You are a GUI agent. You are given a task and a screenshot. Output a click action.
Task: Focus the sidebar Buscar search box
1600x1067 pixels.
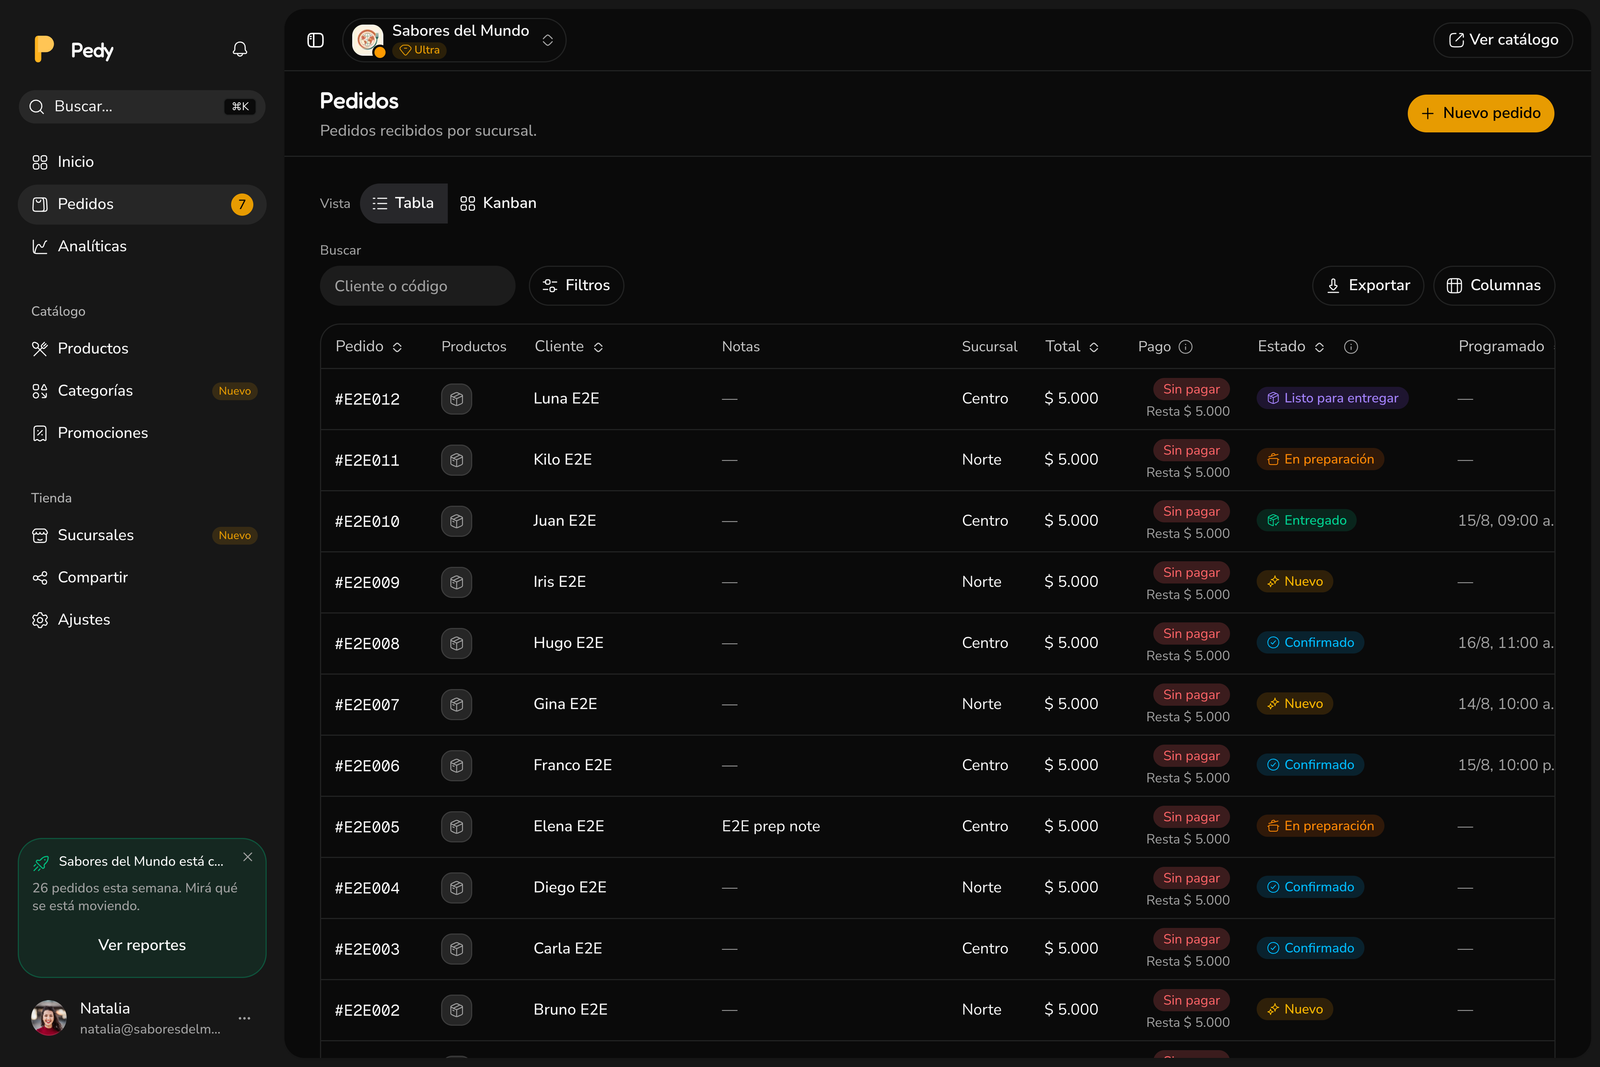pyautogui.click(x=142, y=107)
